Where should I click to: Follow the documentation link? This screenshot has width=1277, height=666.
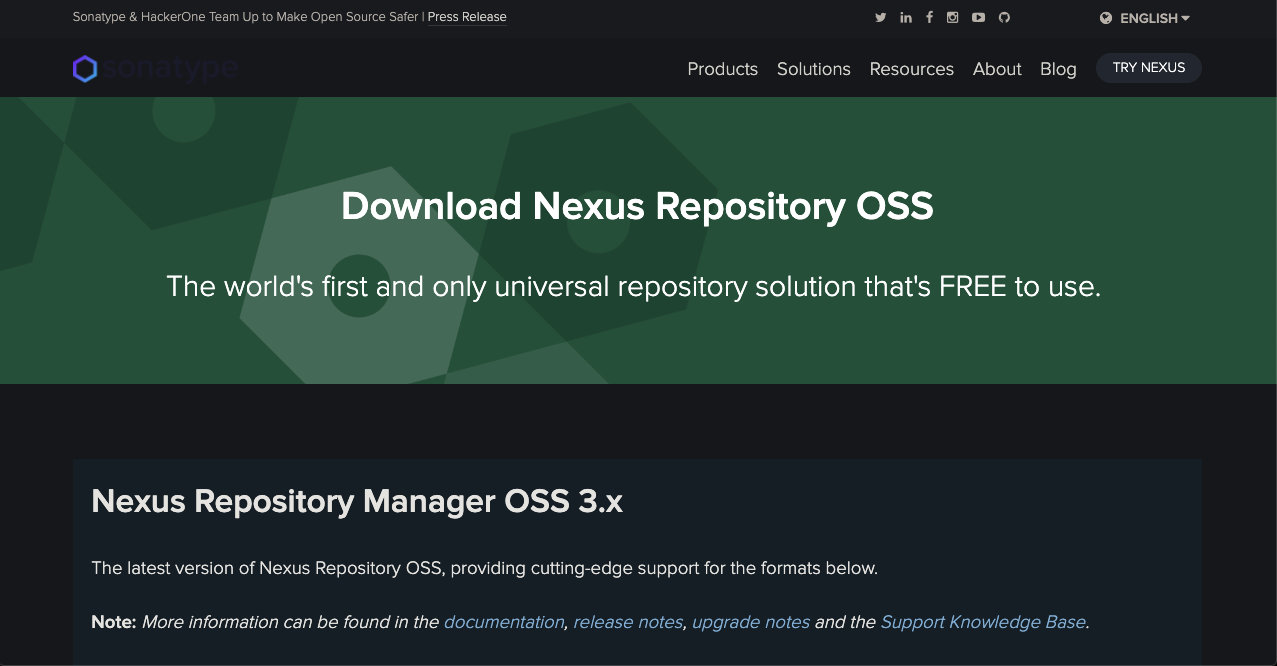pyautogui.click(x=504, y=622)
